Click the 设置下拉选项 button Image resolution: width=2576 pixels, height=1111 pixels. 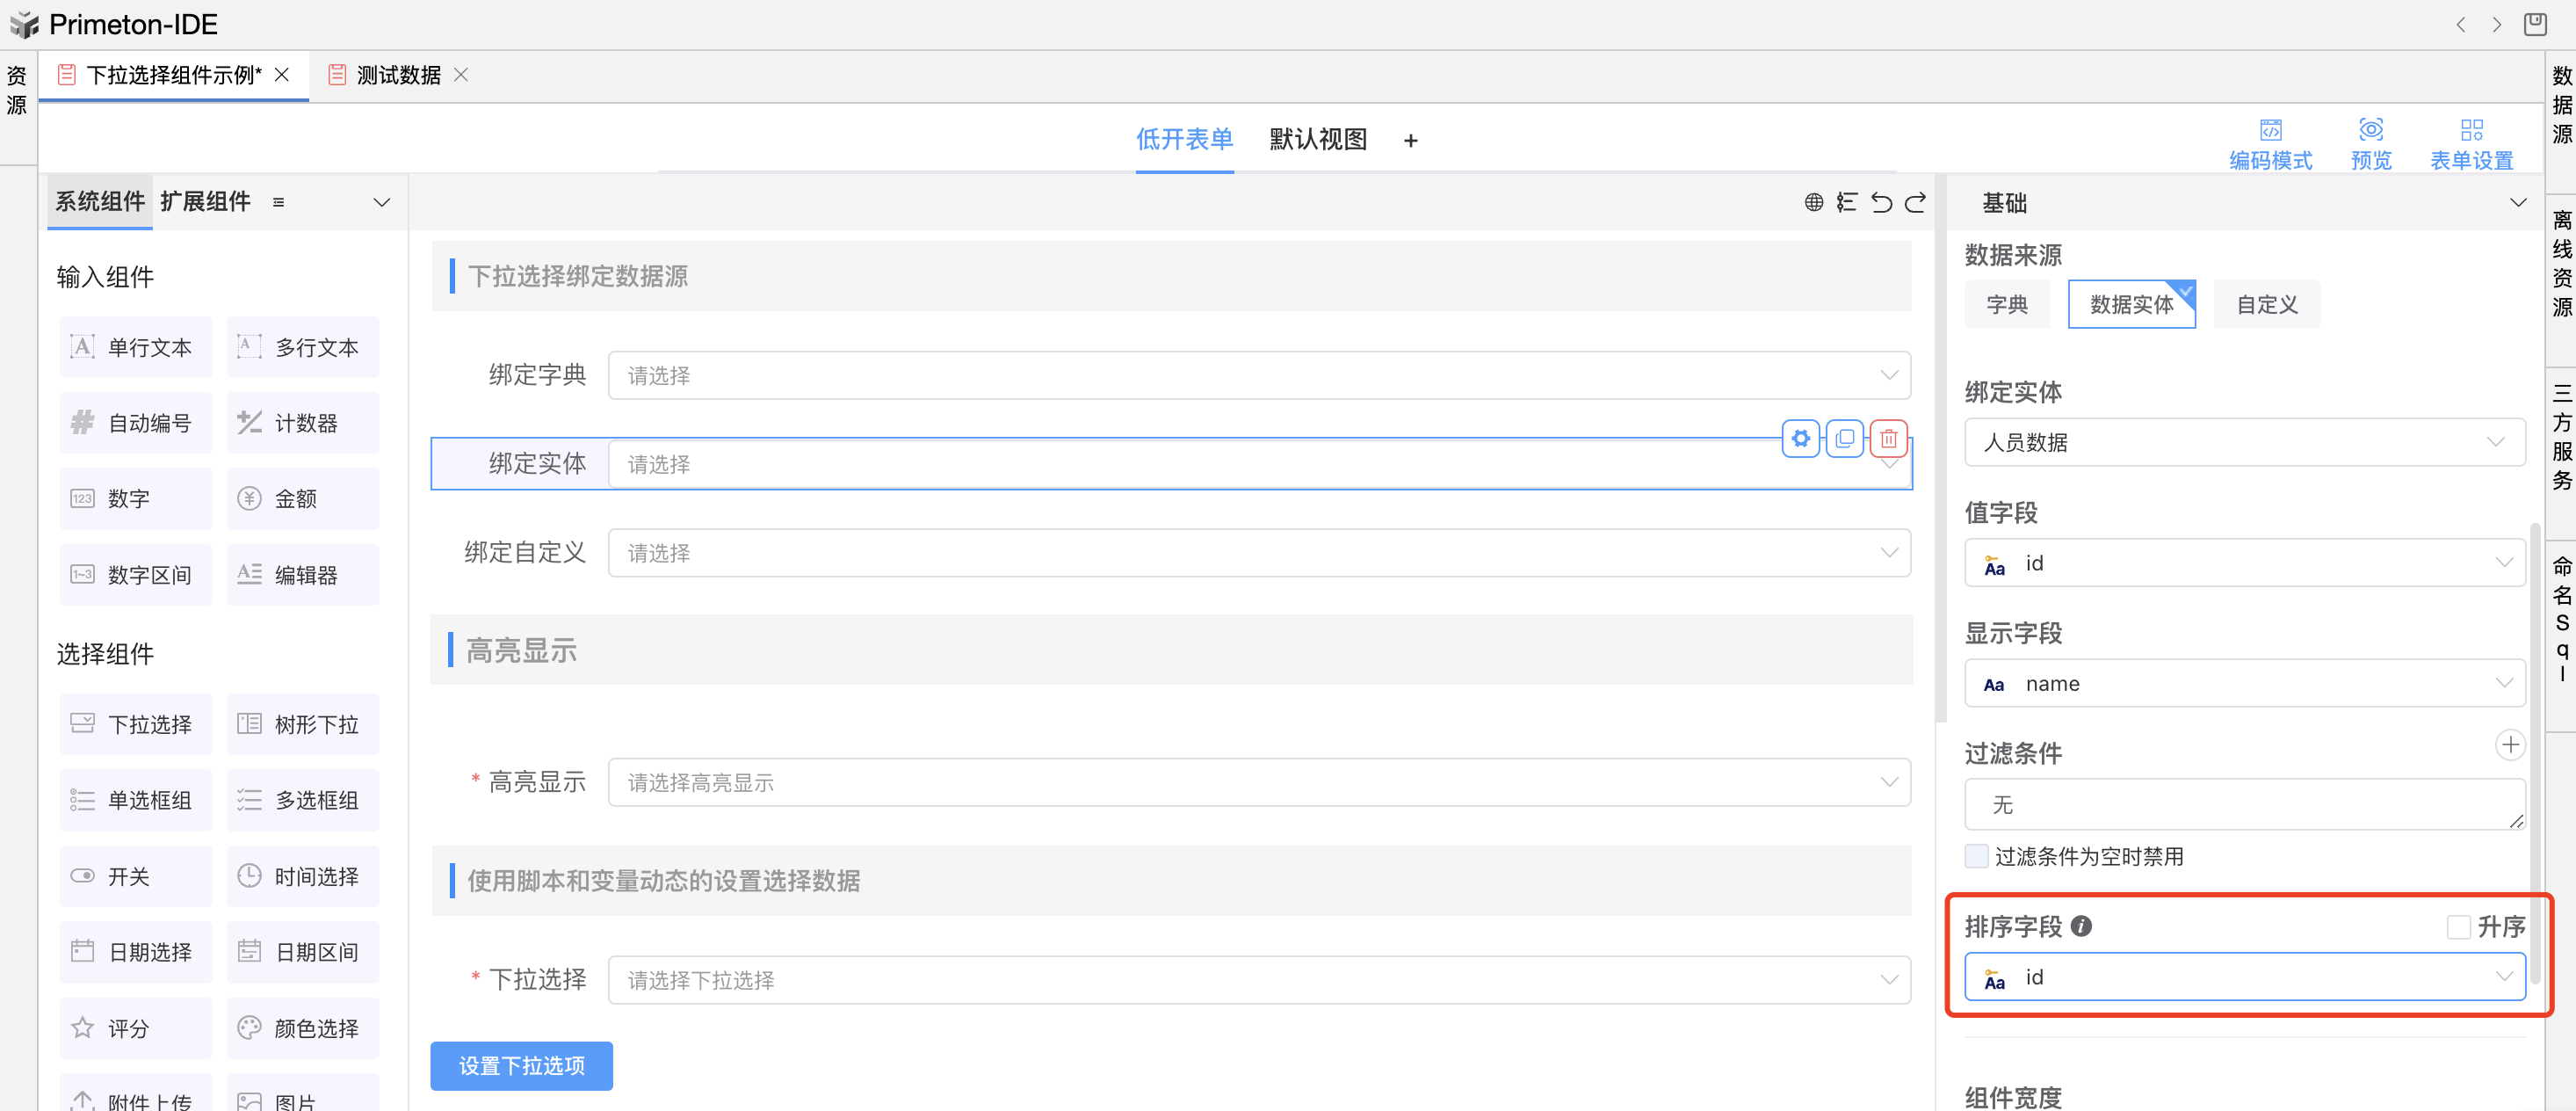[x=521, y=1066]
